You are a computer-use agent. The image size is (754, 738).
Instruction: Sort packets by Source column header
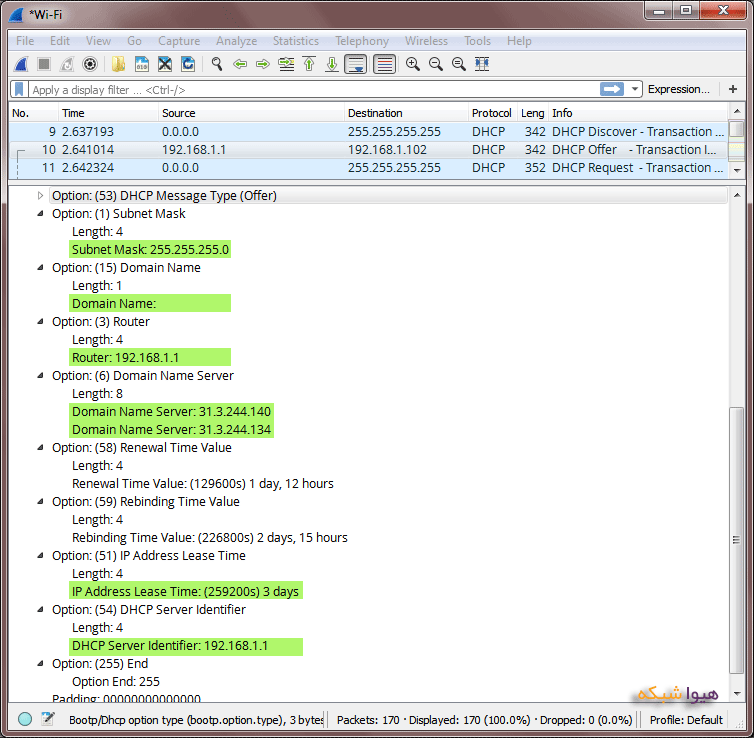tap(251, 113)
